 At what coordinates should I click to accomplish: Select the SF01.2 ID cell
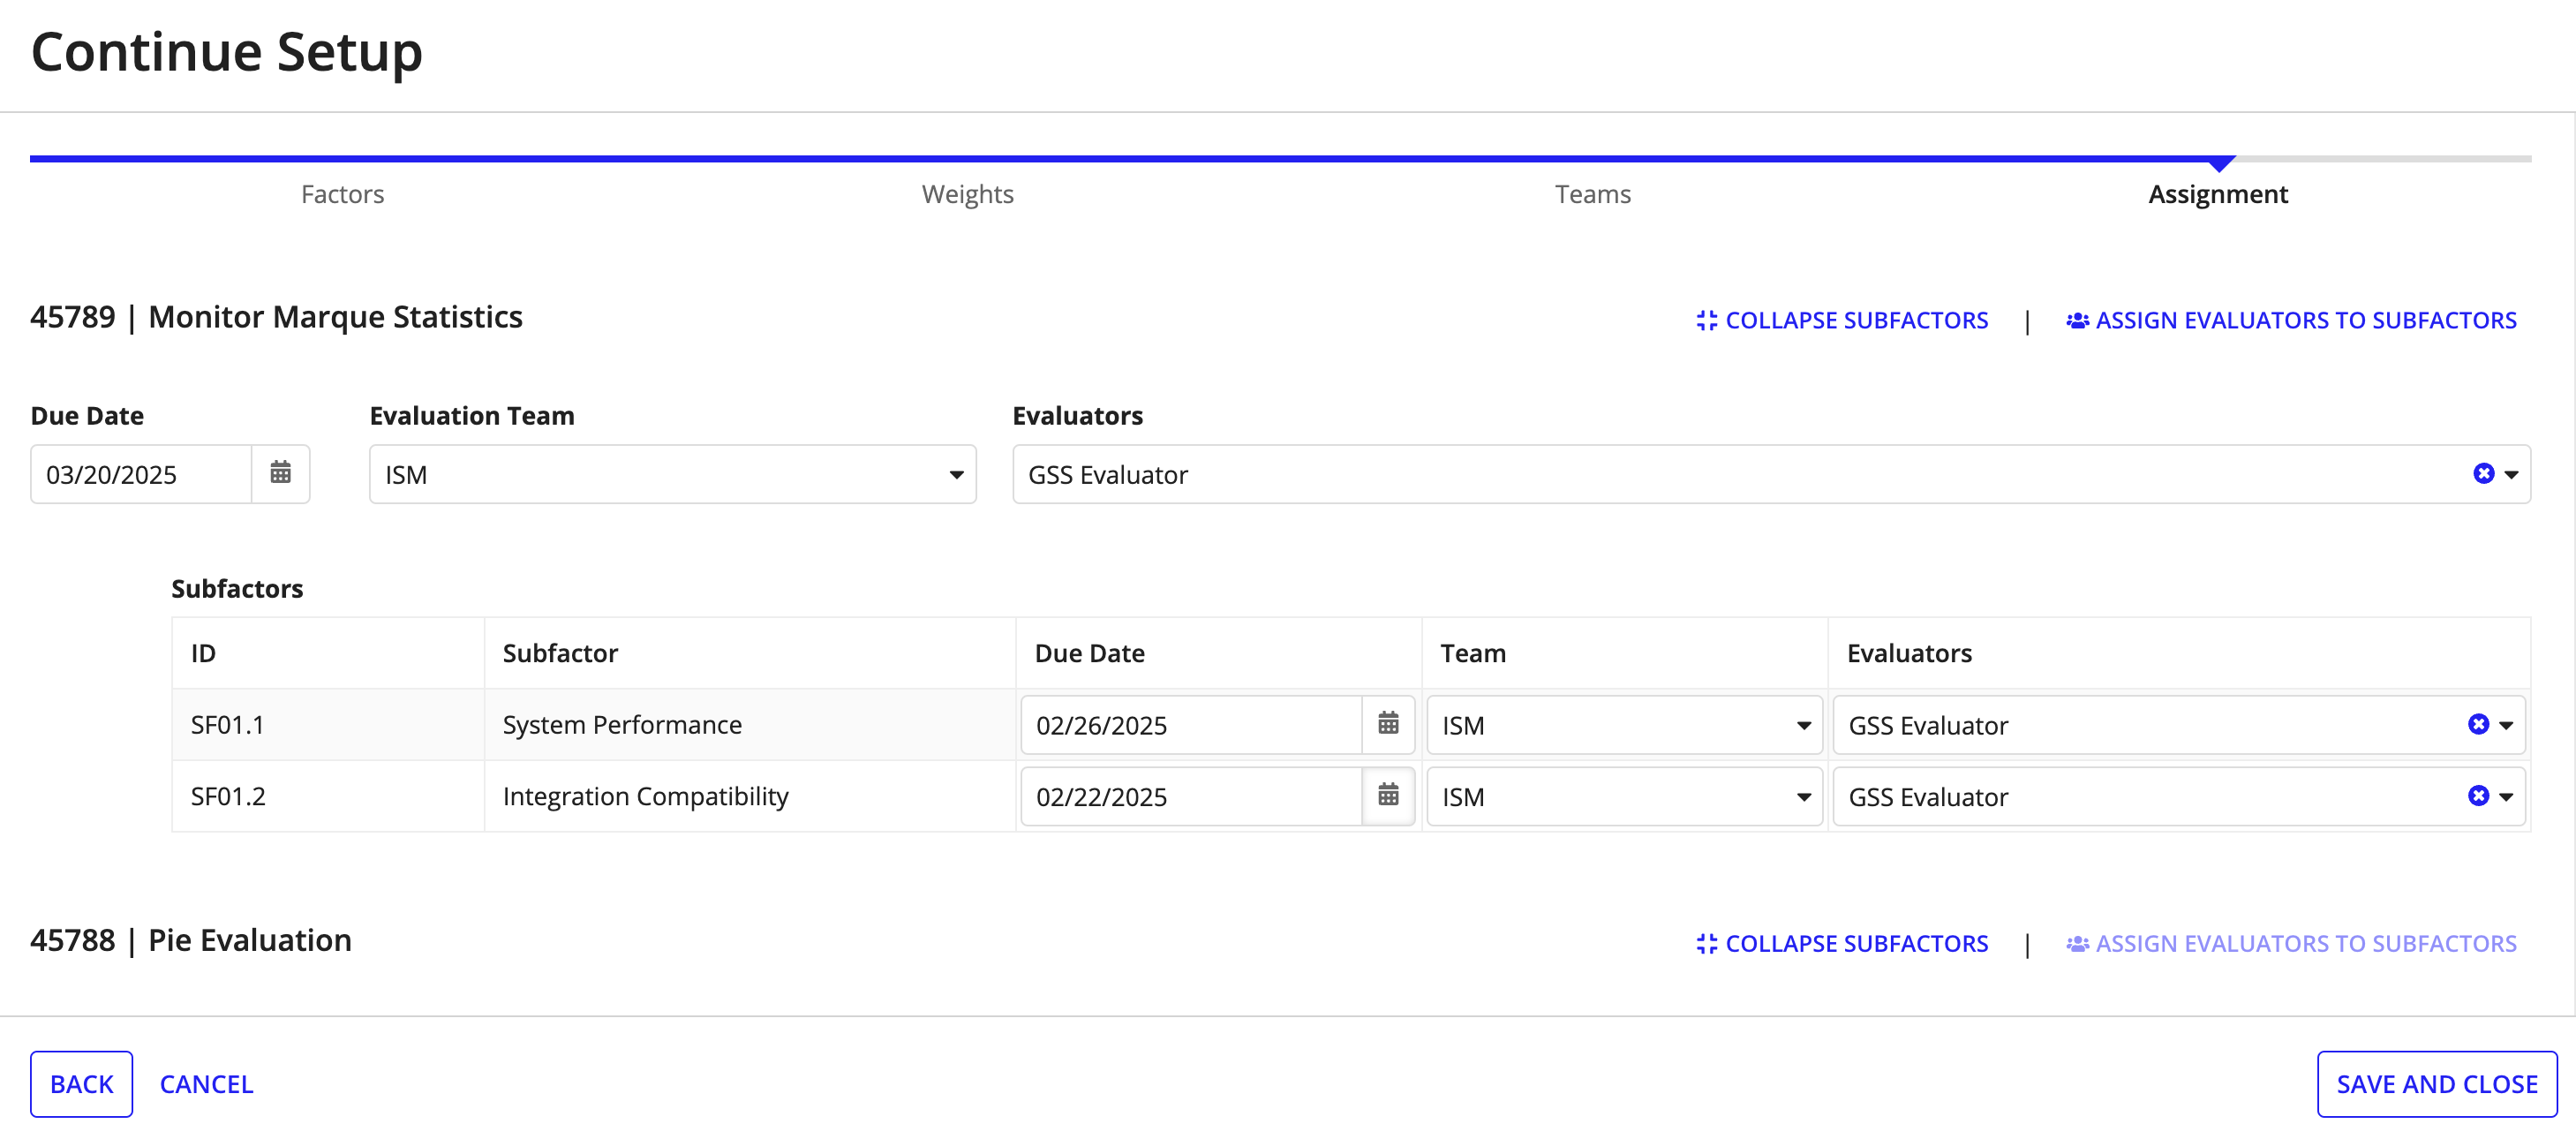point(328,797)
